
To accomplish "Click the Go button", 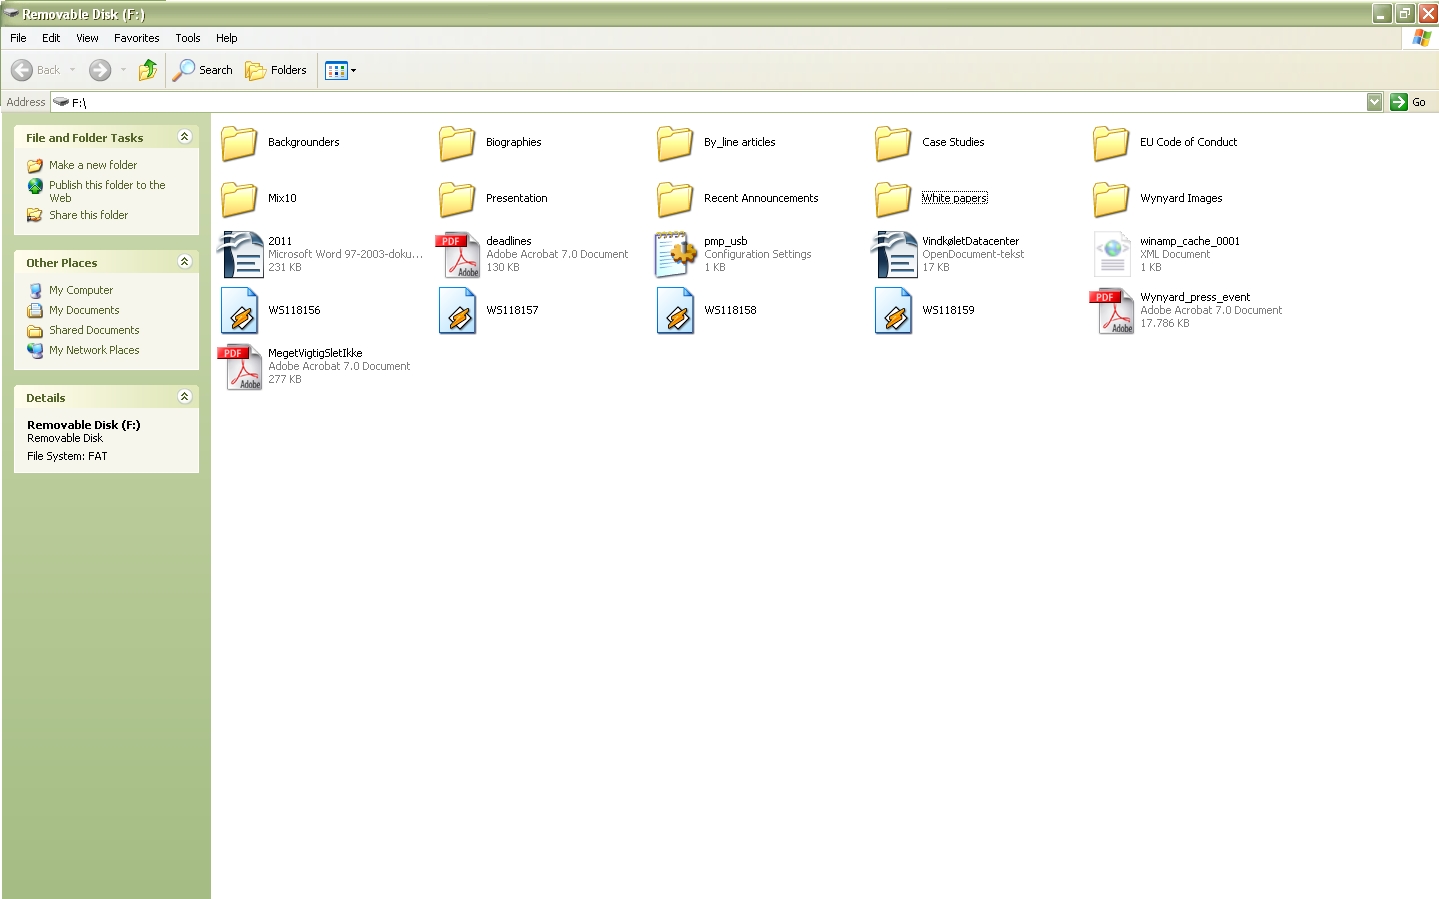I will (x=1408, y=102).
